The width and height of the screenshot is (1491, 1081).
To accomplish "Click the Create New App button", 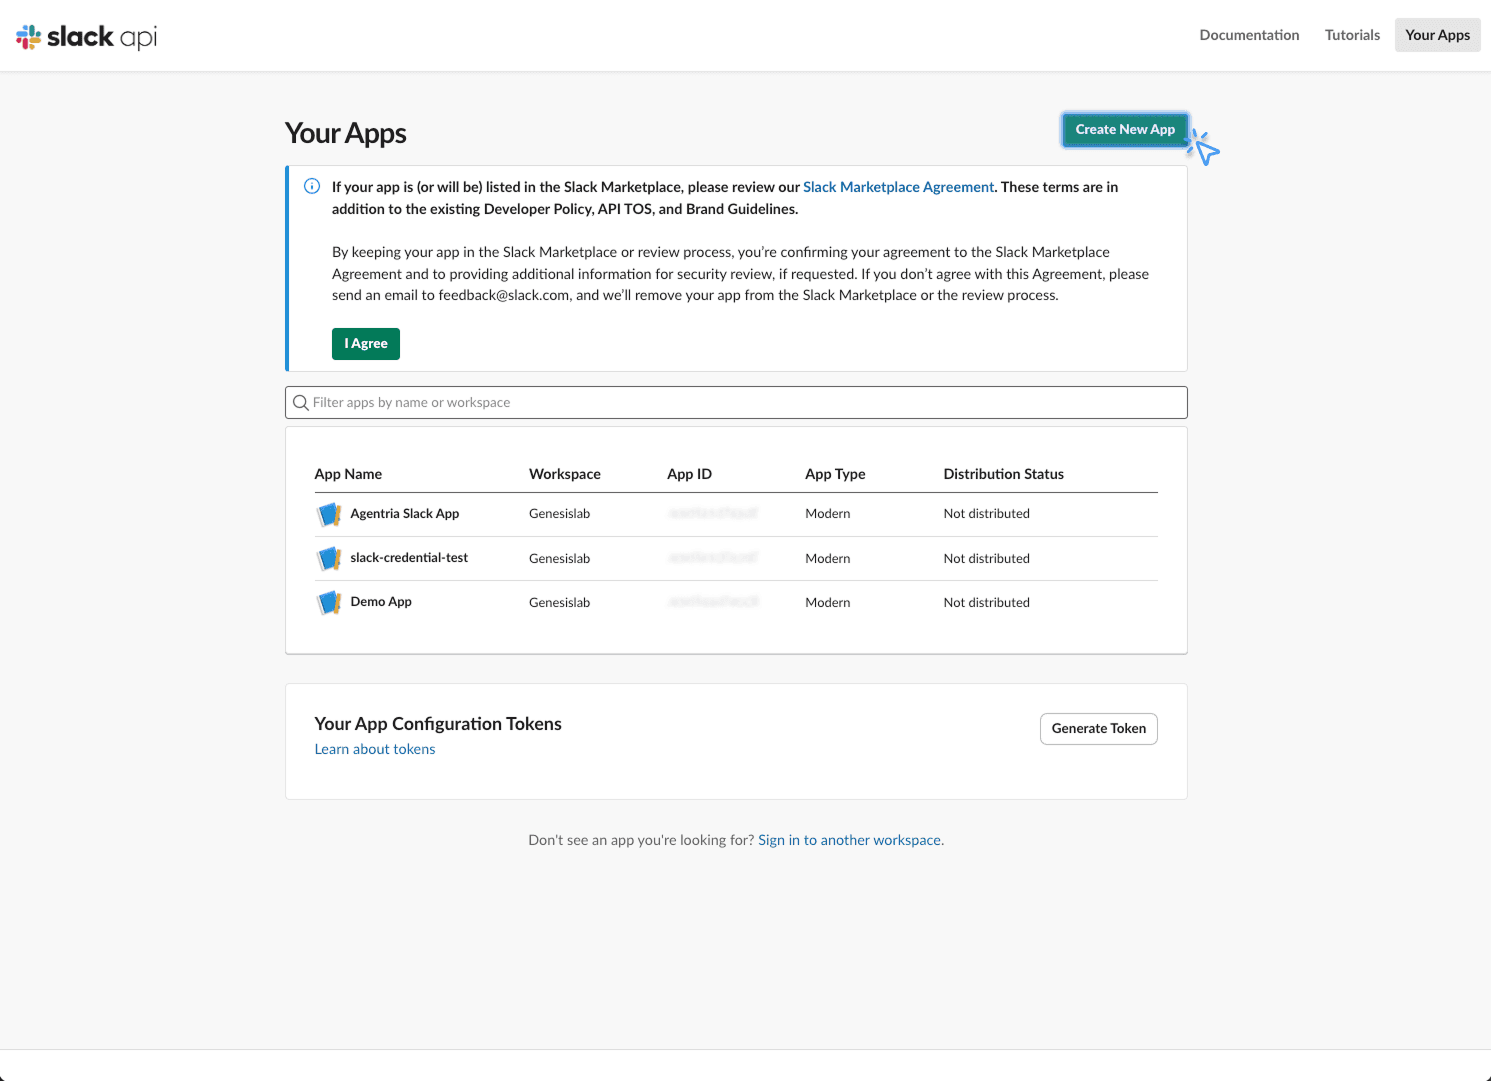I will point(1125,130).
